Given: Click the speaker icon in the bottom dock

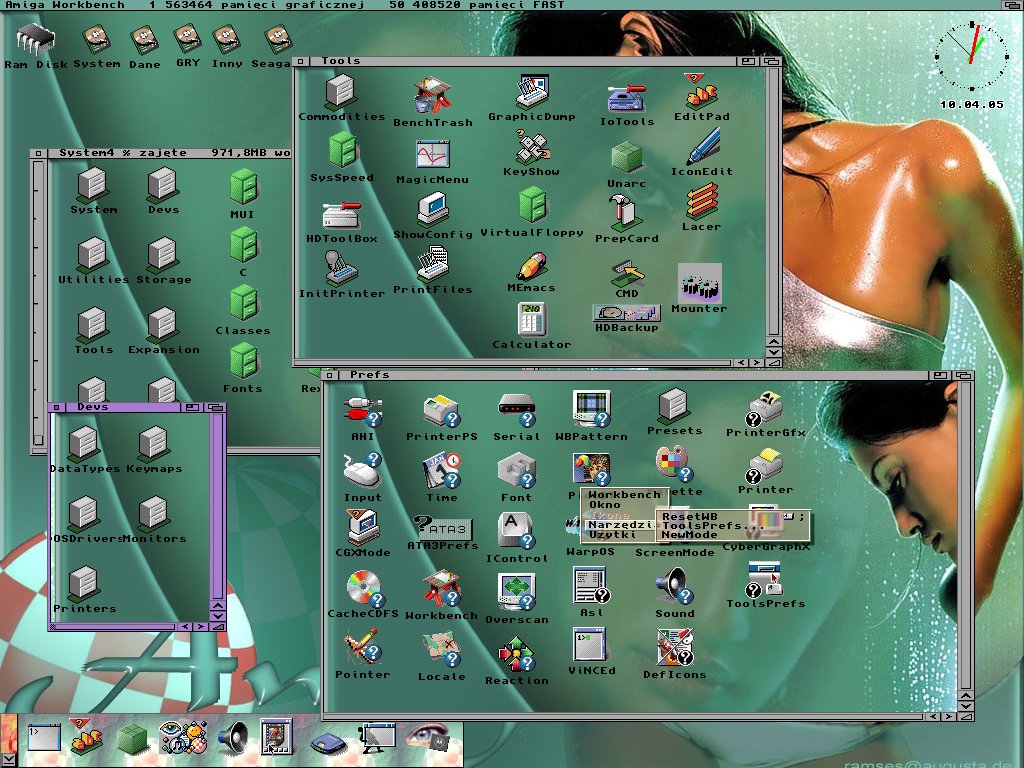Looking at the screenshot, I should click(233, 738).
